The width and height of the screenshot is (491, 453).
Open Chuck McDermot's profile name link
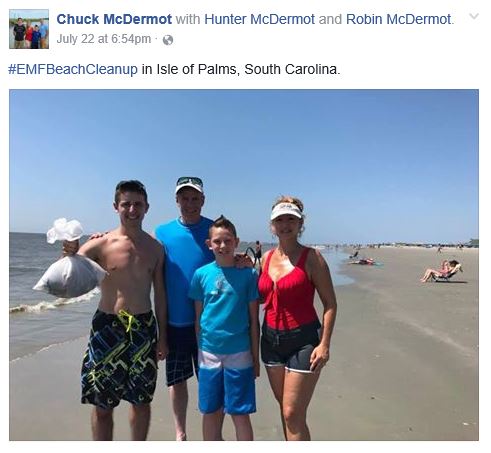coord(114,19)
